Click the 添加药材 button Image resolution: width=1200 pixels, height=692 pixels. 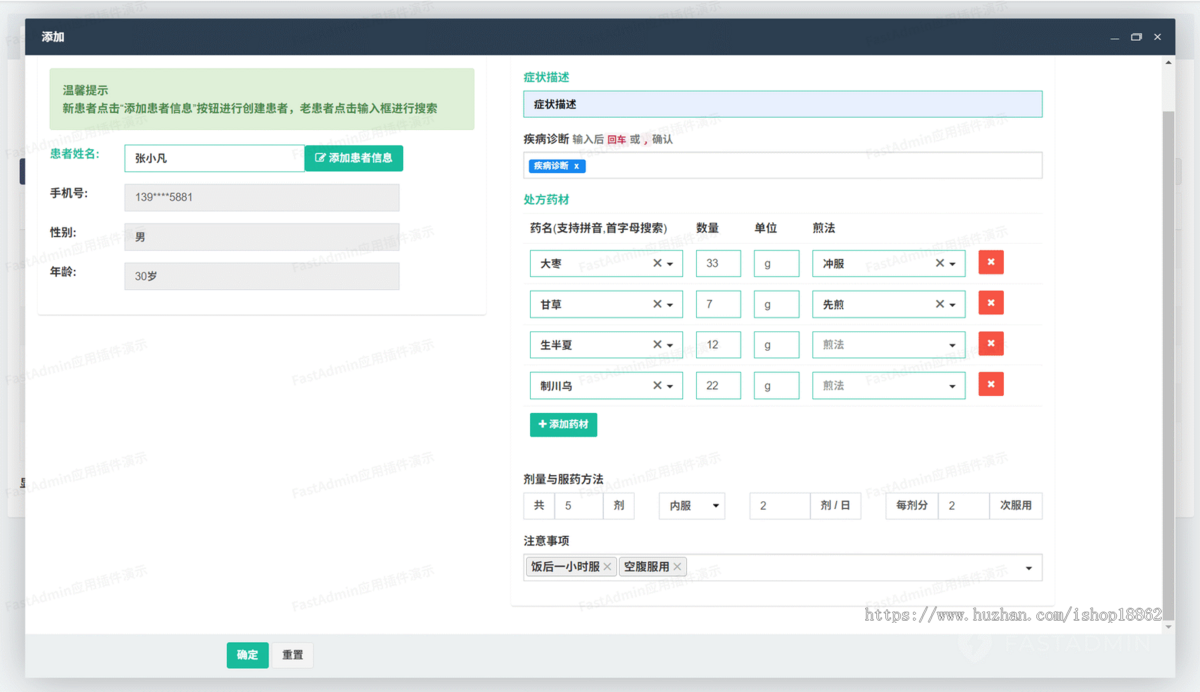563,424
